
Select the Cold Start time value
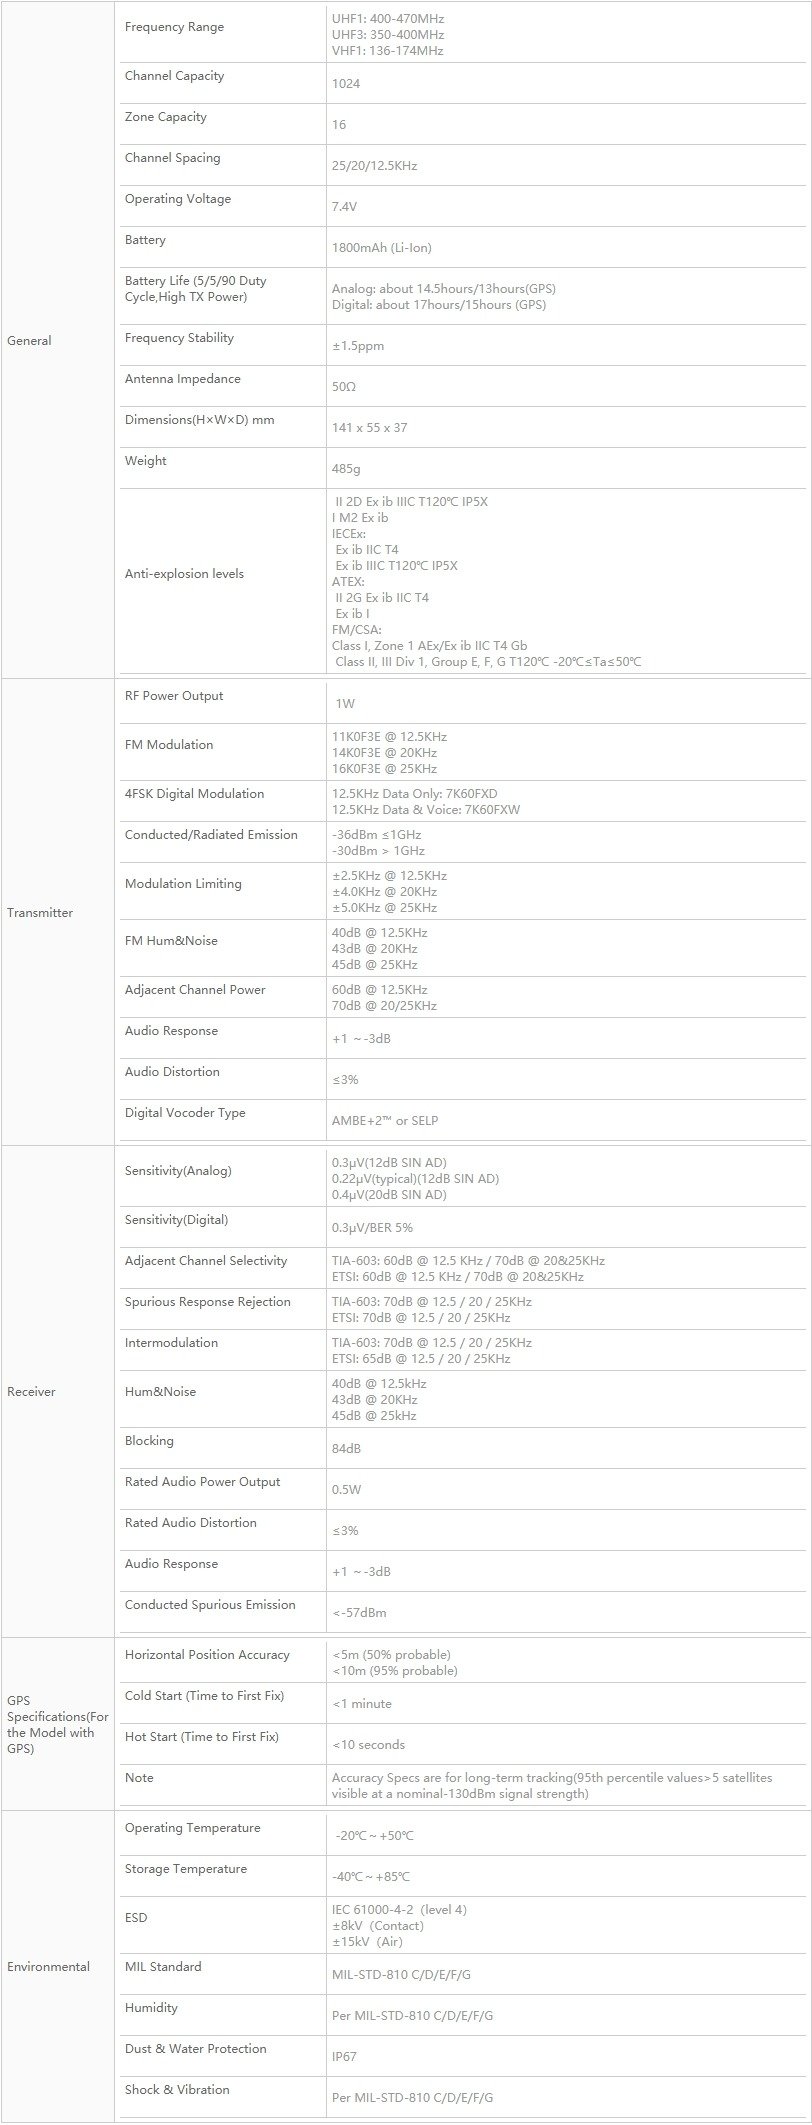tap(362, 1703)
